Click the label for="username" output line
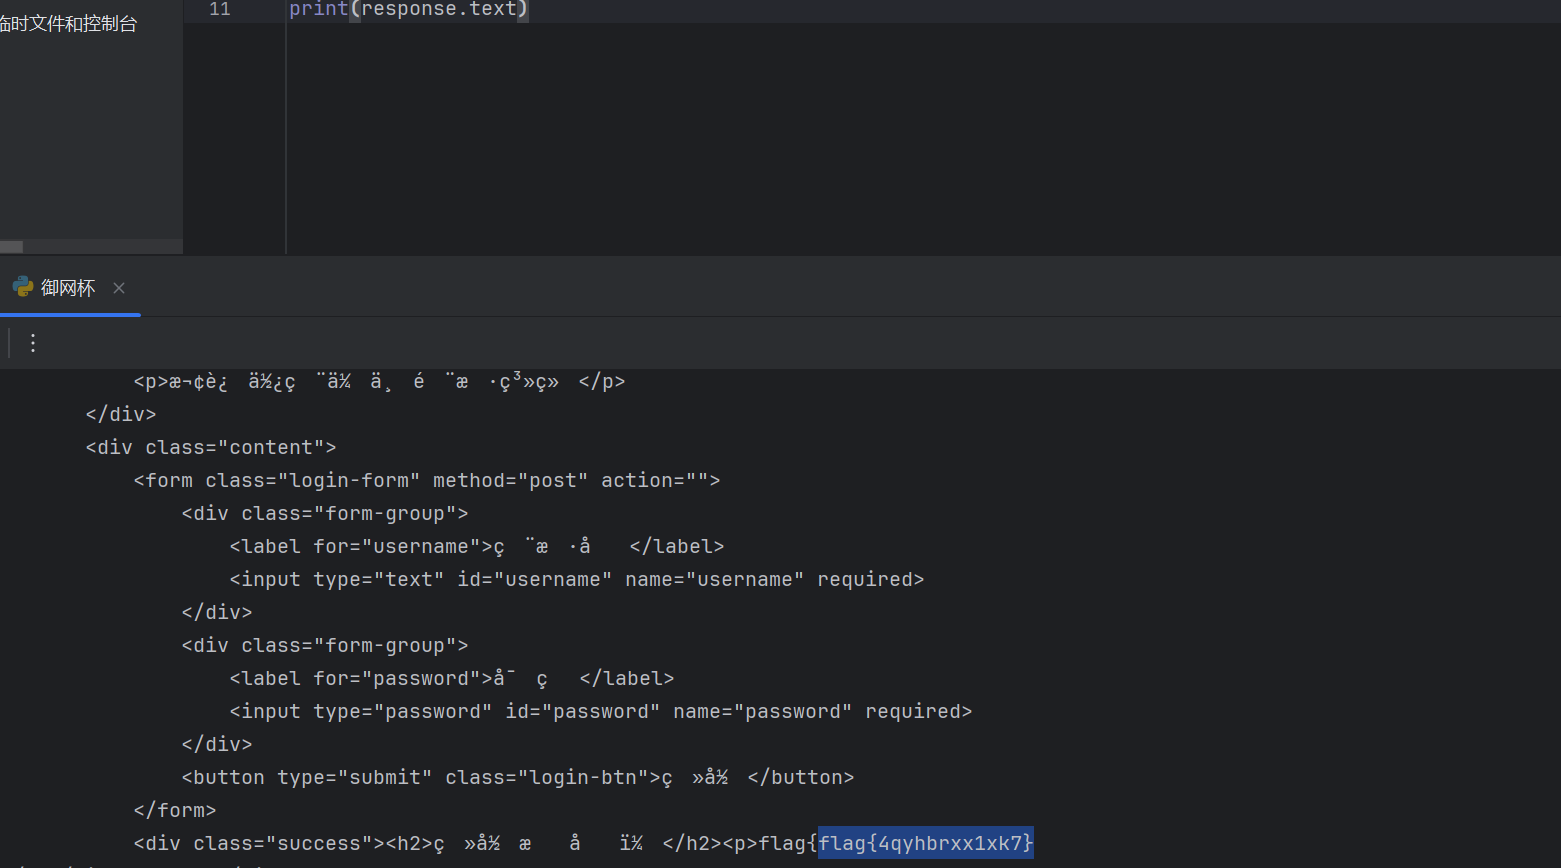Viewport: 1561px width, 868px height. (x=476, y=546)
